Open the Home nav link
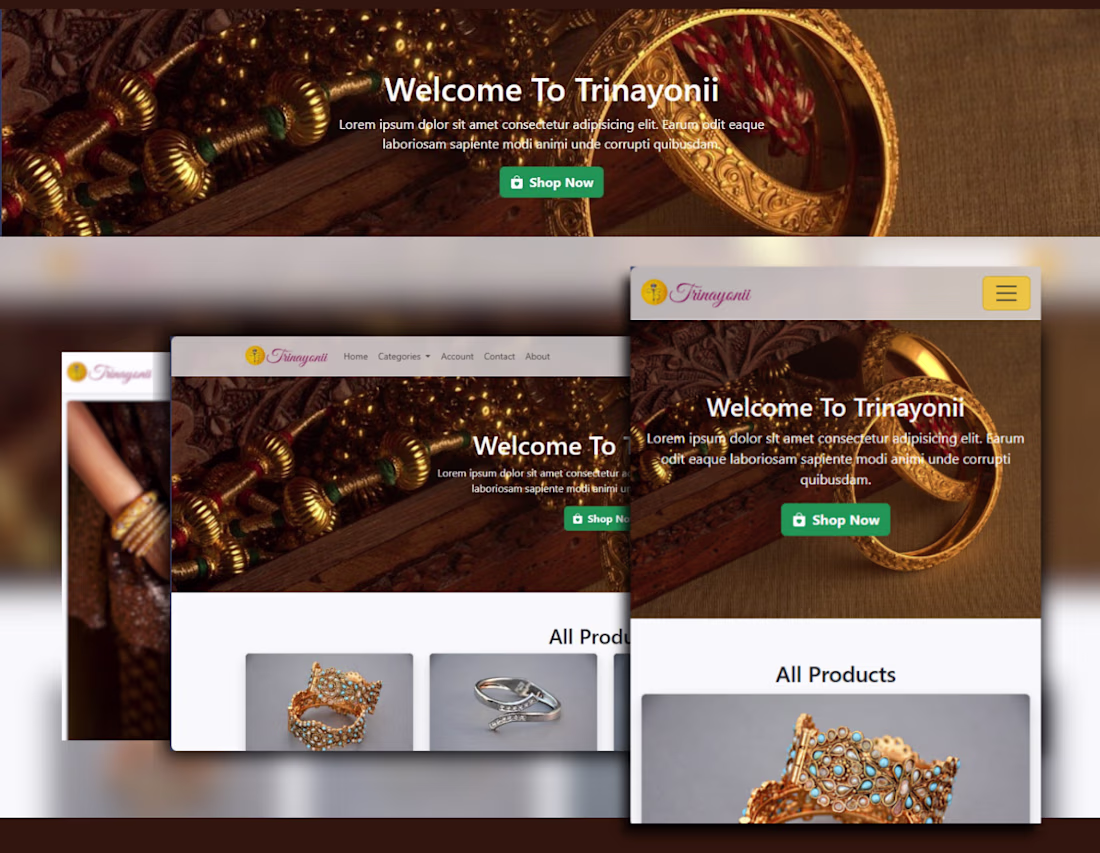This screenshot has height=853, width=1100. [356, 356]
